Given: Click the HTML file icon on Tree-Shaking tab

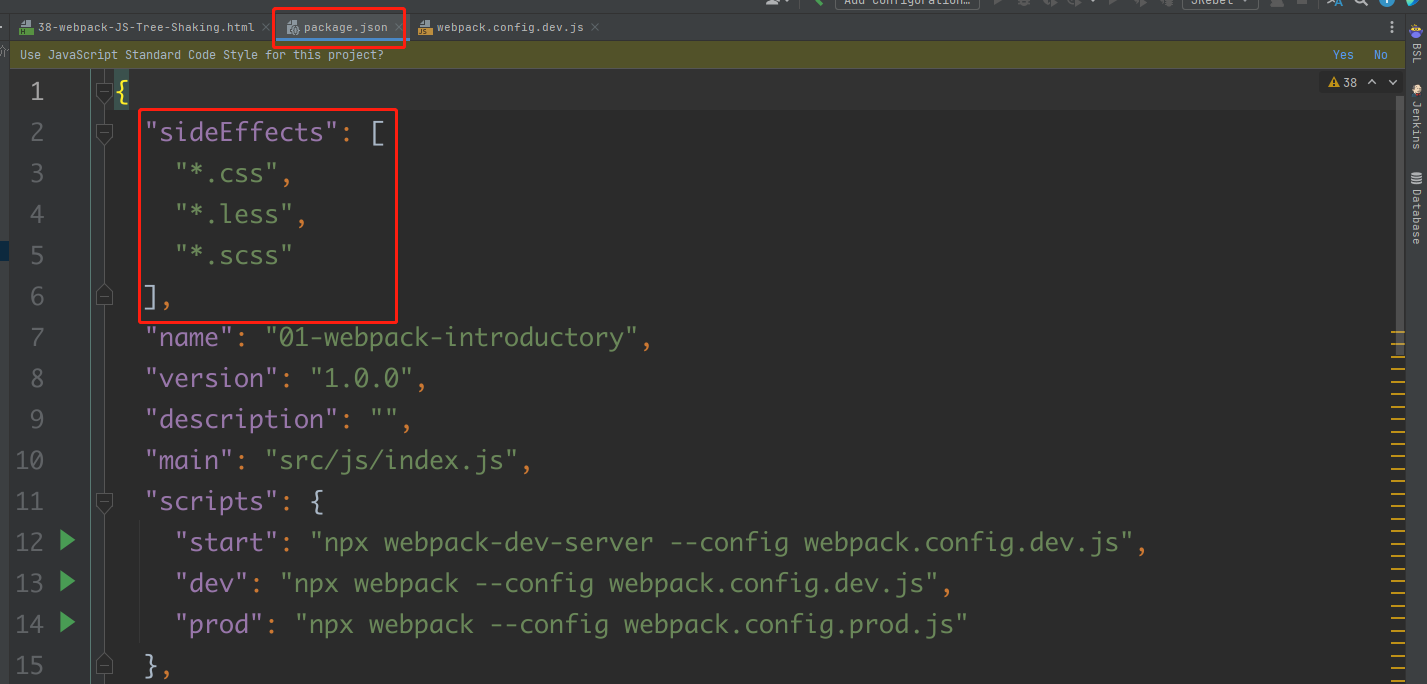Looking at the screenshot, I should [27, 27].
